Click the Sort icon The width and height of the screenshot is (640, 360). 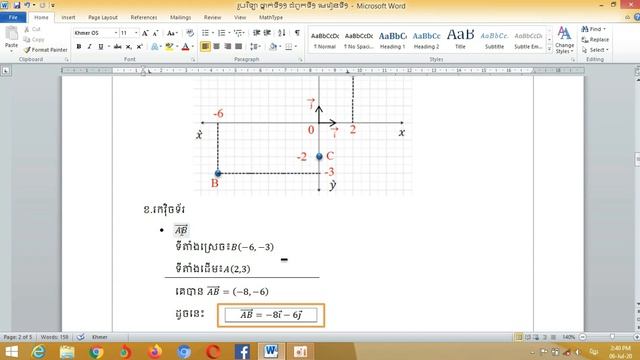click(x=282, y=33)
